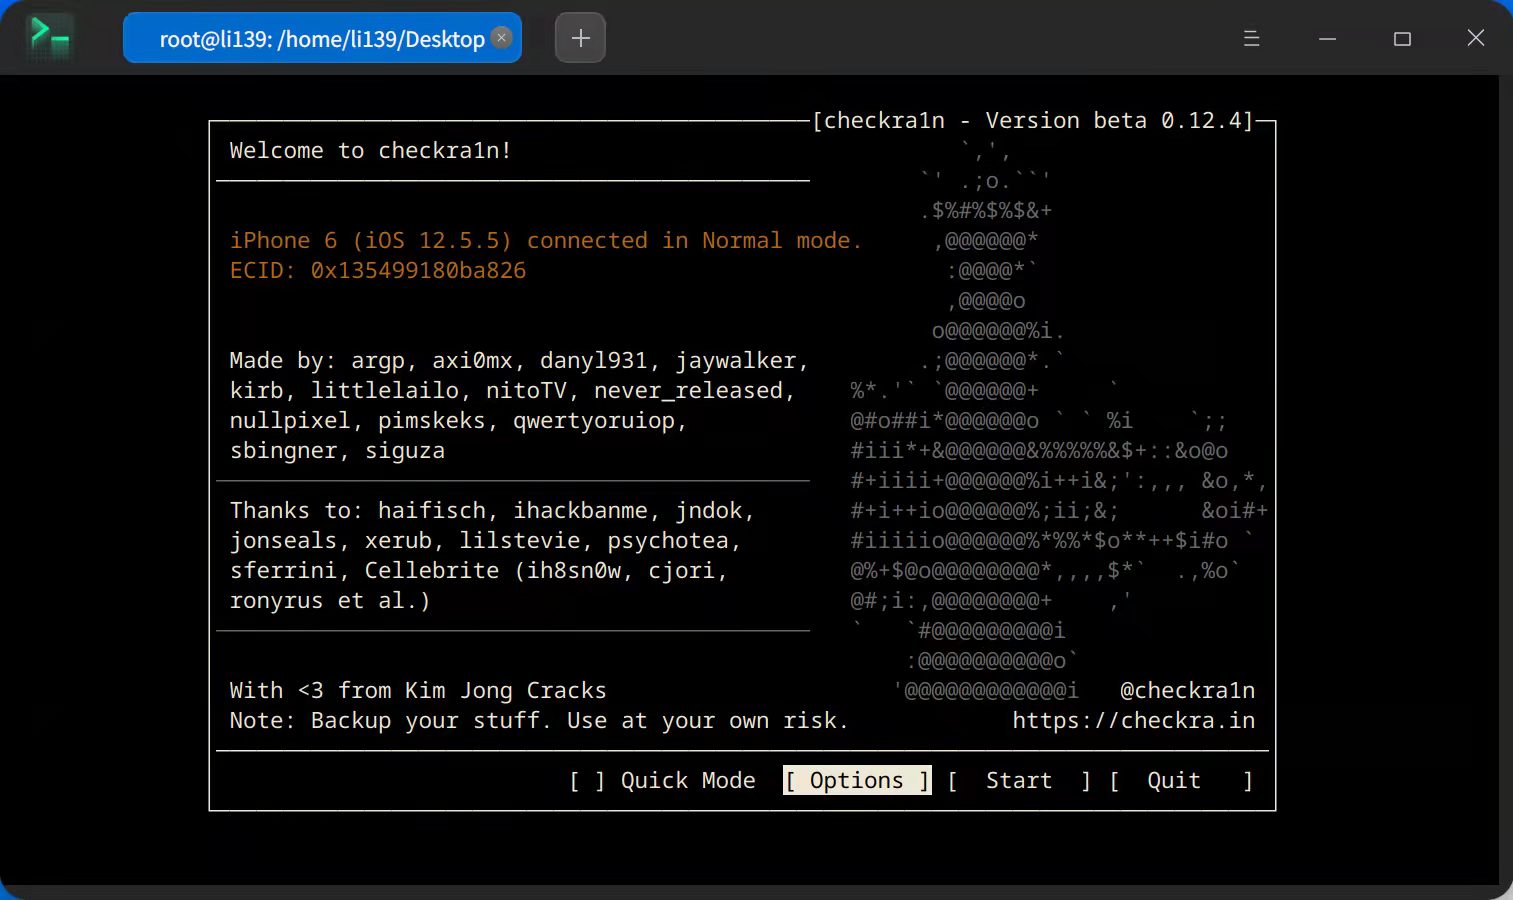Click the close icon on the root@li139 tab

click(501, 37)
